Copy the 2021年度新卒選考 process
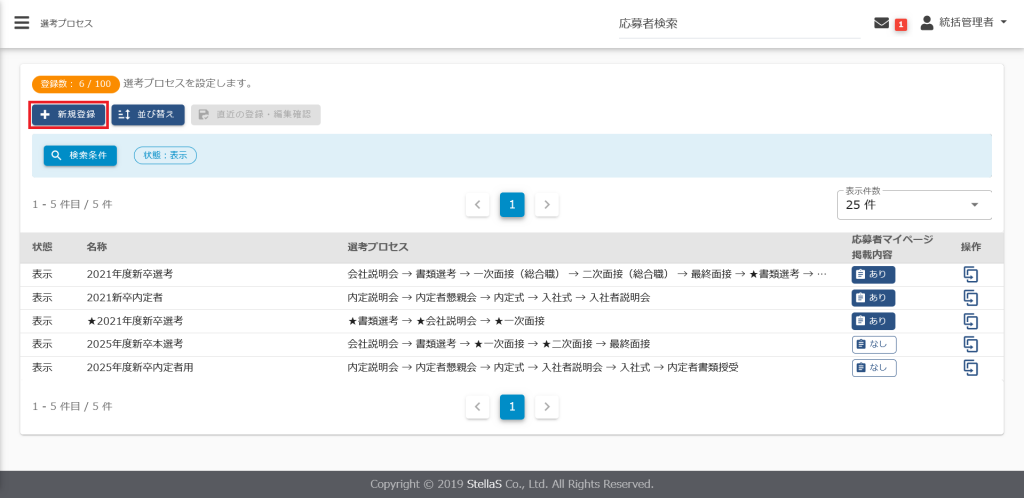This screenshot has height=498, width=1024. (x=970, y=275)
